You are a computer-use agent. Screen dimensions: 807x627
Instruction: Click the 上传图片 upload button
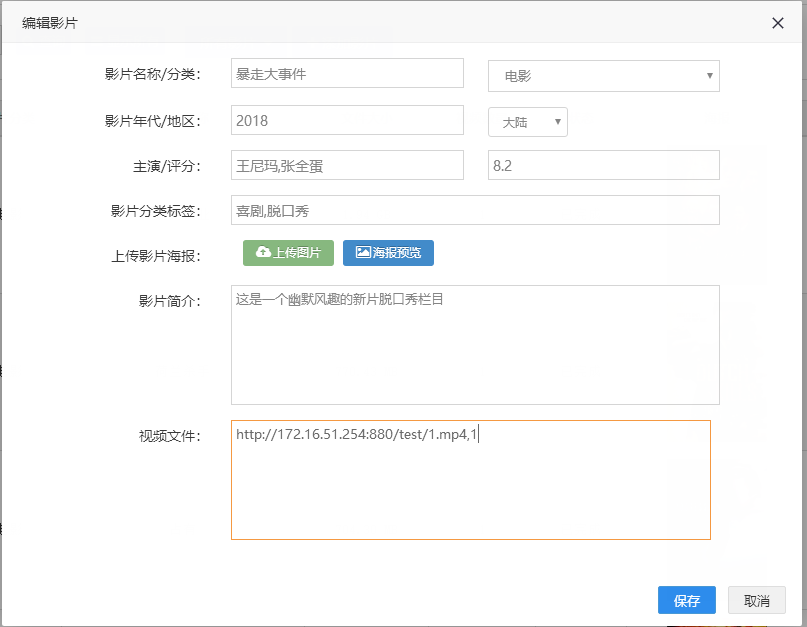[x=288, y=253]
